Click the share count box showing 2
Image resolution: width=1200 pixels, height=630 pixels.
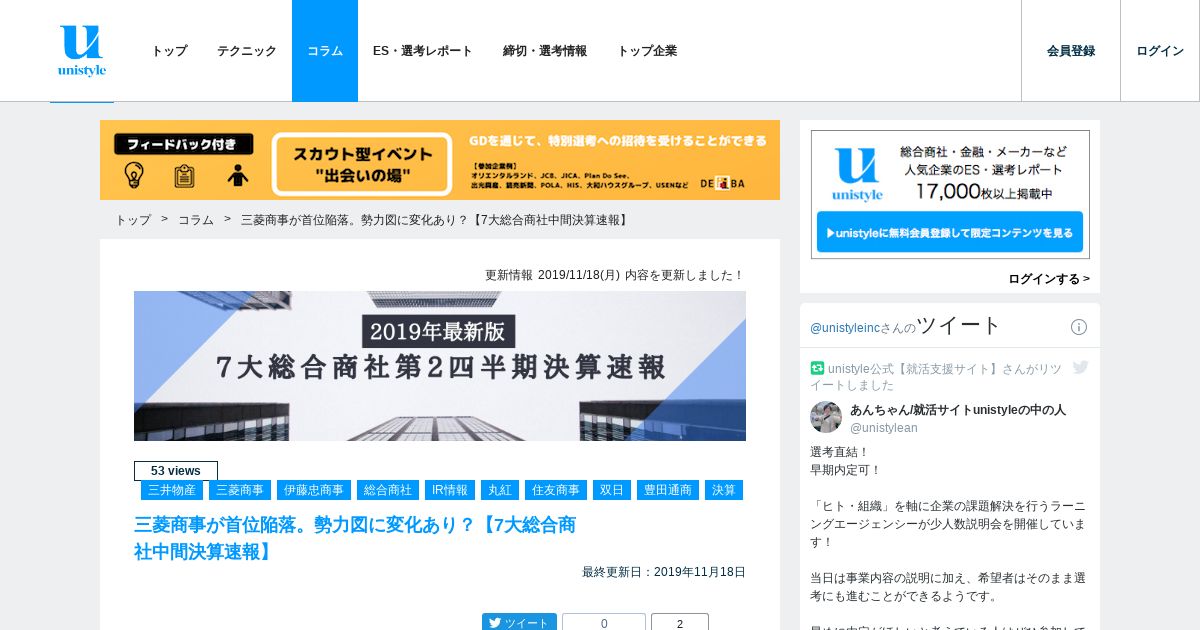point(680,623)
